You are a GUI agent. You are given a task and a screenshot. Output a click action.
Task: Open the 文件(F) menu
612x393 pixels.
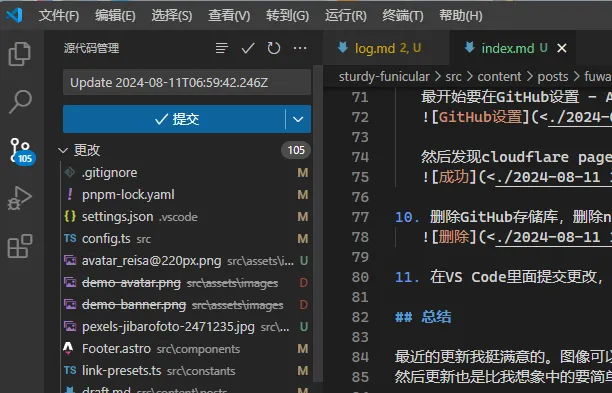pyautogui.click(x=59, y=16)
